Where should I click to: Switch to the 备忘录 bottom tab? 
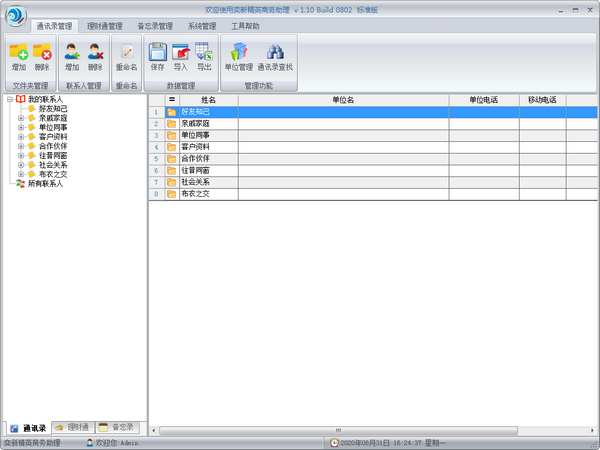click(x=116, y=428)
